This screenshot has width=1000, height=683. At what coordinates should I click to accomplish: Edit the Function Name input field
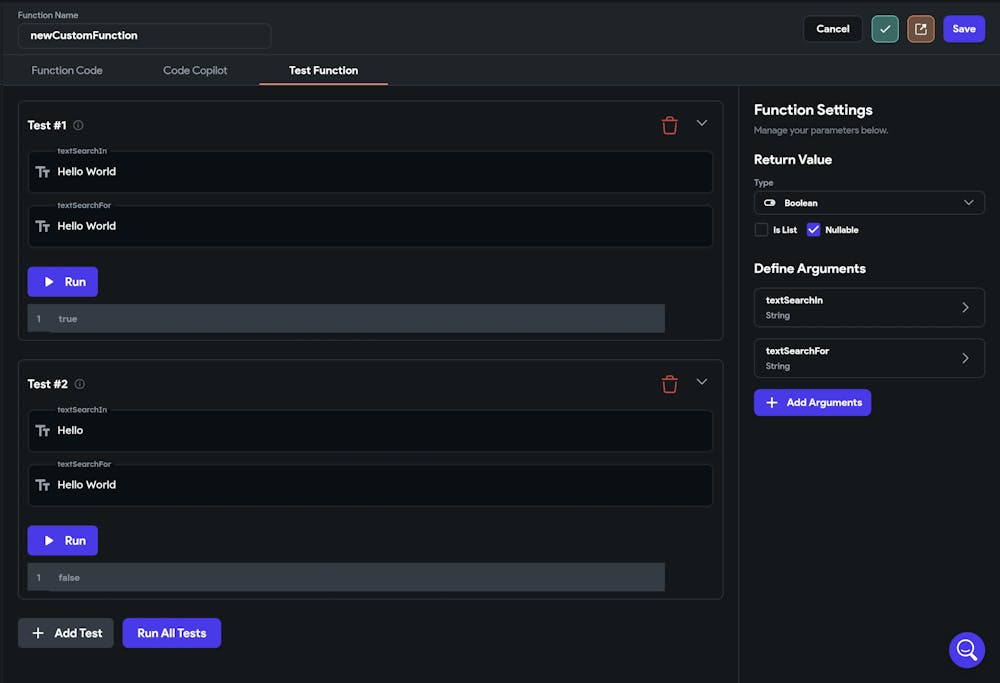[144, 36]
